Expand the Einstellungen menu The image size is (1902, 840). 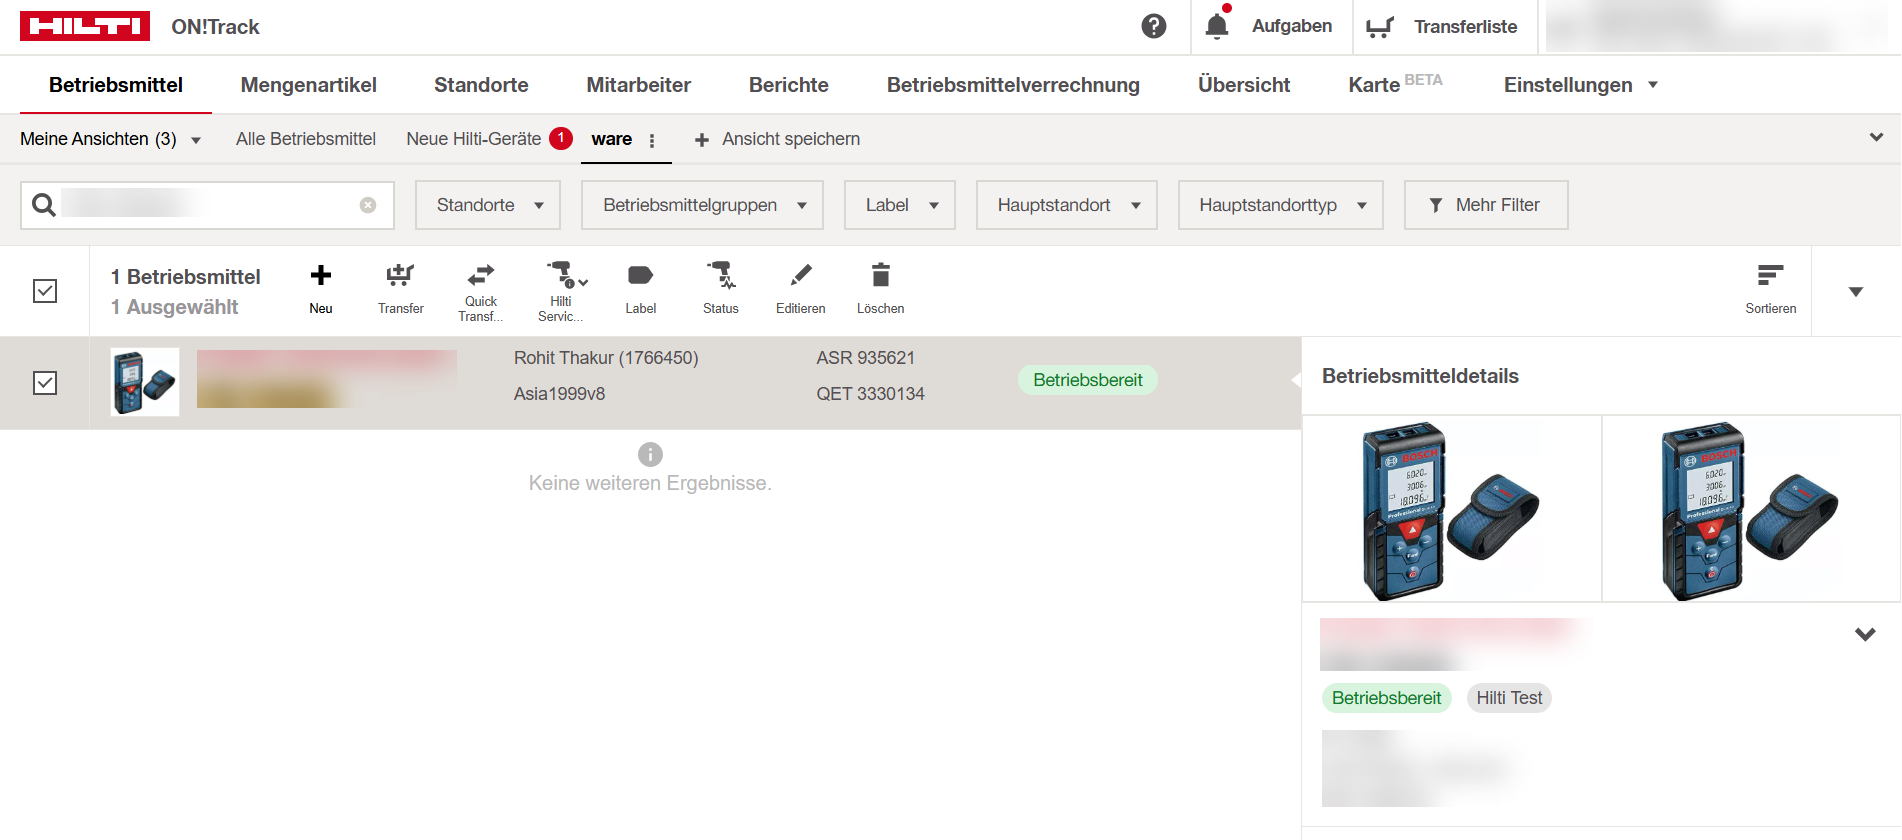coord(1580,85)
